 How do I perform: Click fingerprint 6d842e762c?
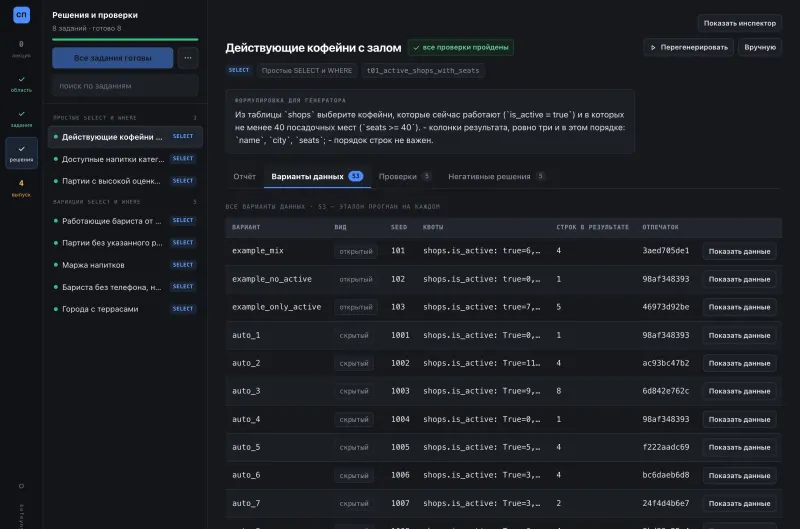[x=665, y=391]
